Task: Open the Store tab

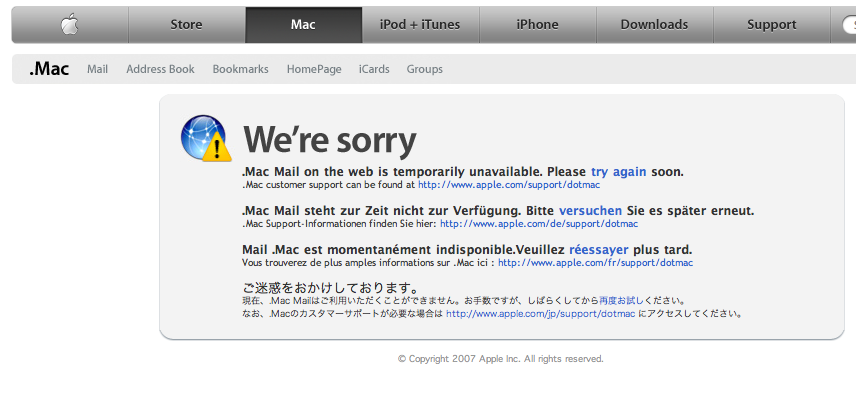Action: tap(186, 25)
